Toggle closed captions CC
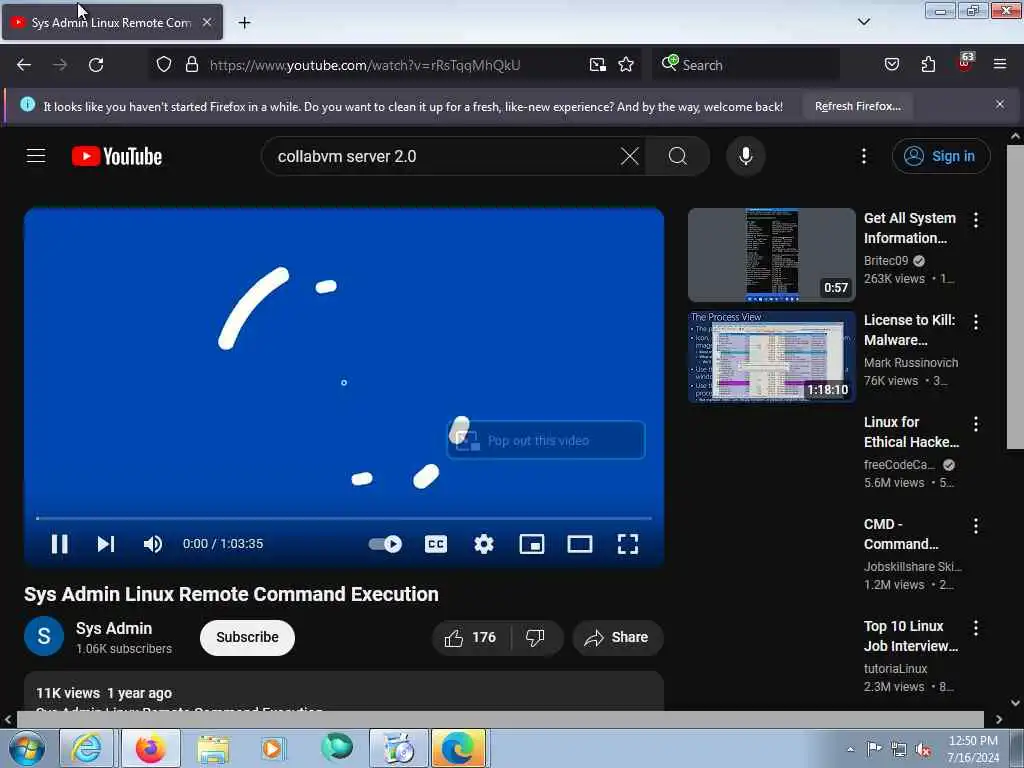This screenshot has height=768, width=1024. click(x=436, y=544)
